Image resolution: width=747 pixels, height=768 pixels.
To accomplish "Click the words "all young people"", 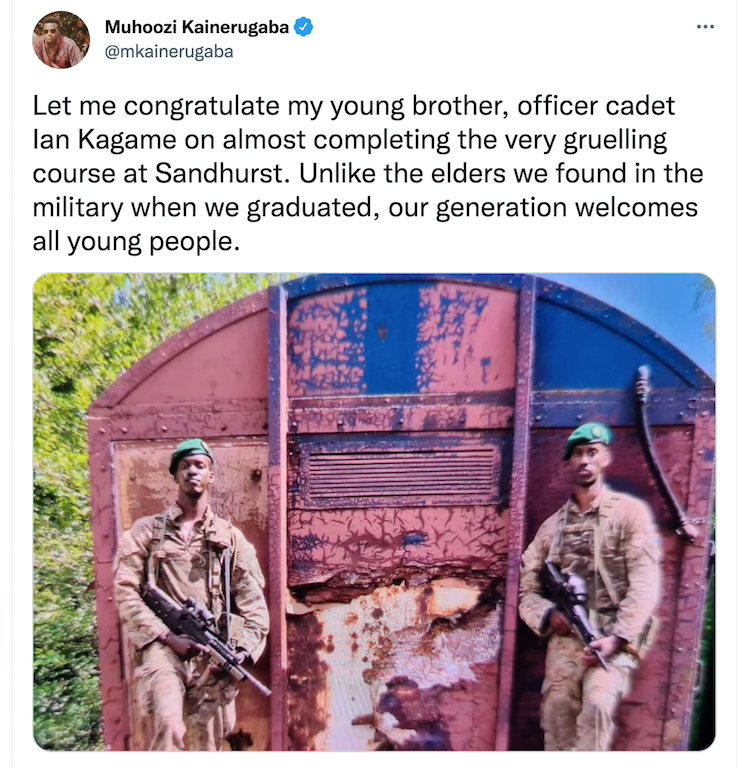I will 136,242.
